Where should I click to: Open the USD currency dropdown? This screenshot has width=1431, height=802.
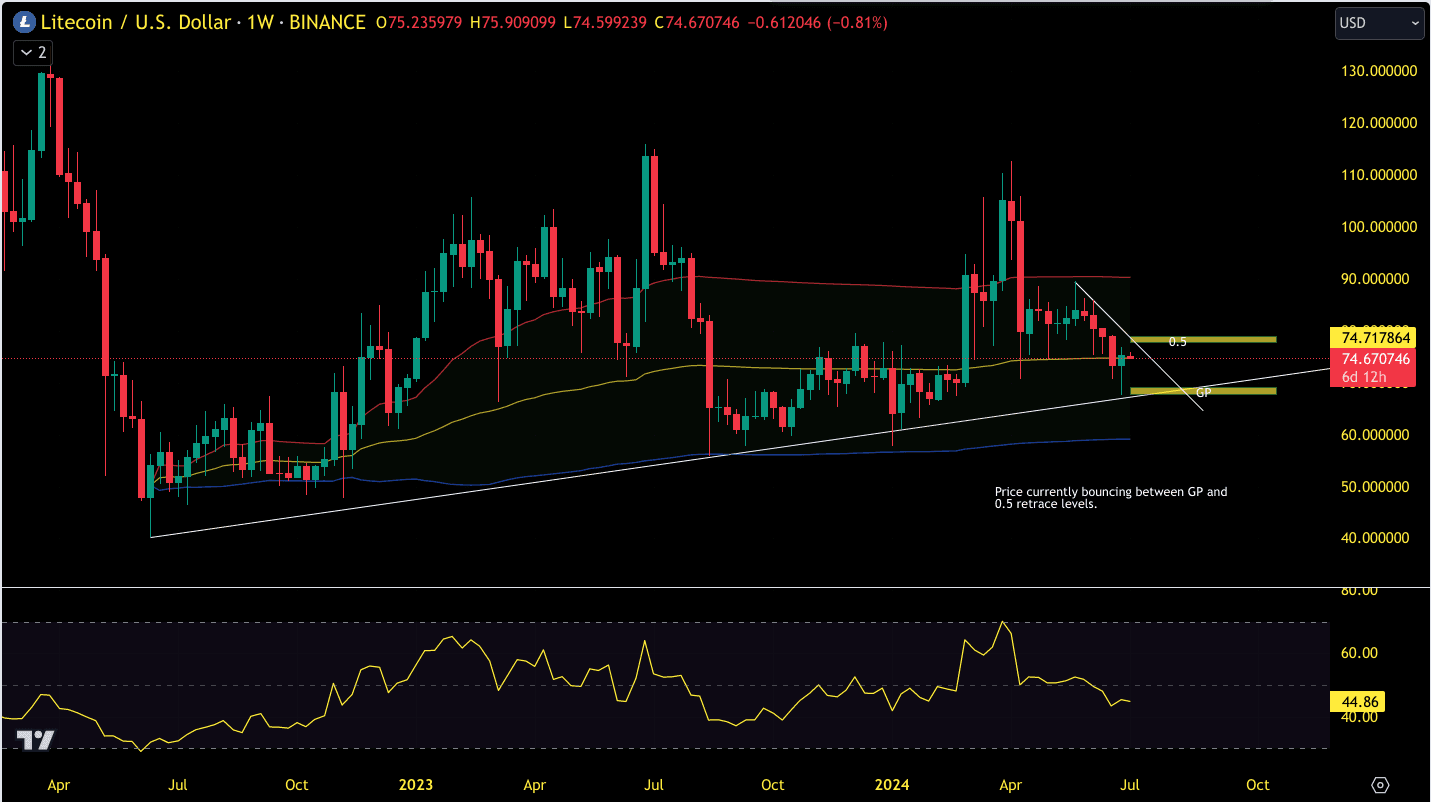point(1380,22)
